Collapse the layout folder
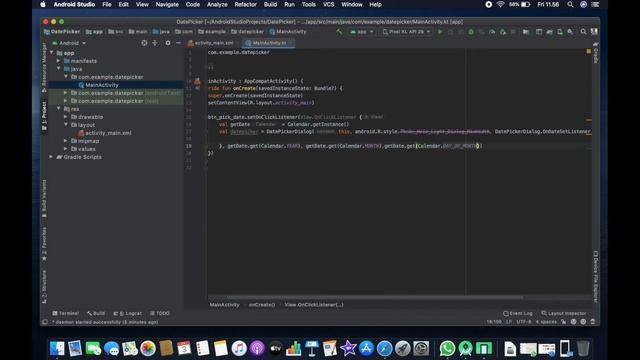The width and height of the screenshot is (640, 360). click(66, 124)
